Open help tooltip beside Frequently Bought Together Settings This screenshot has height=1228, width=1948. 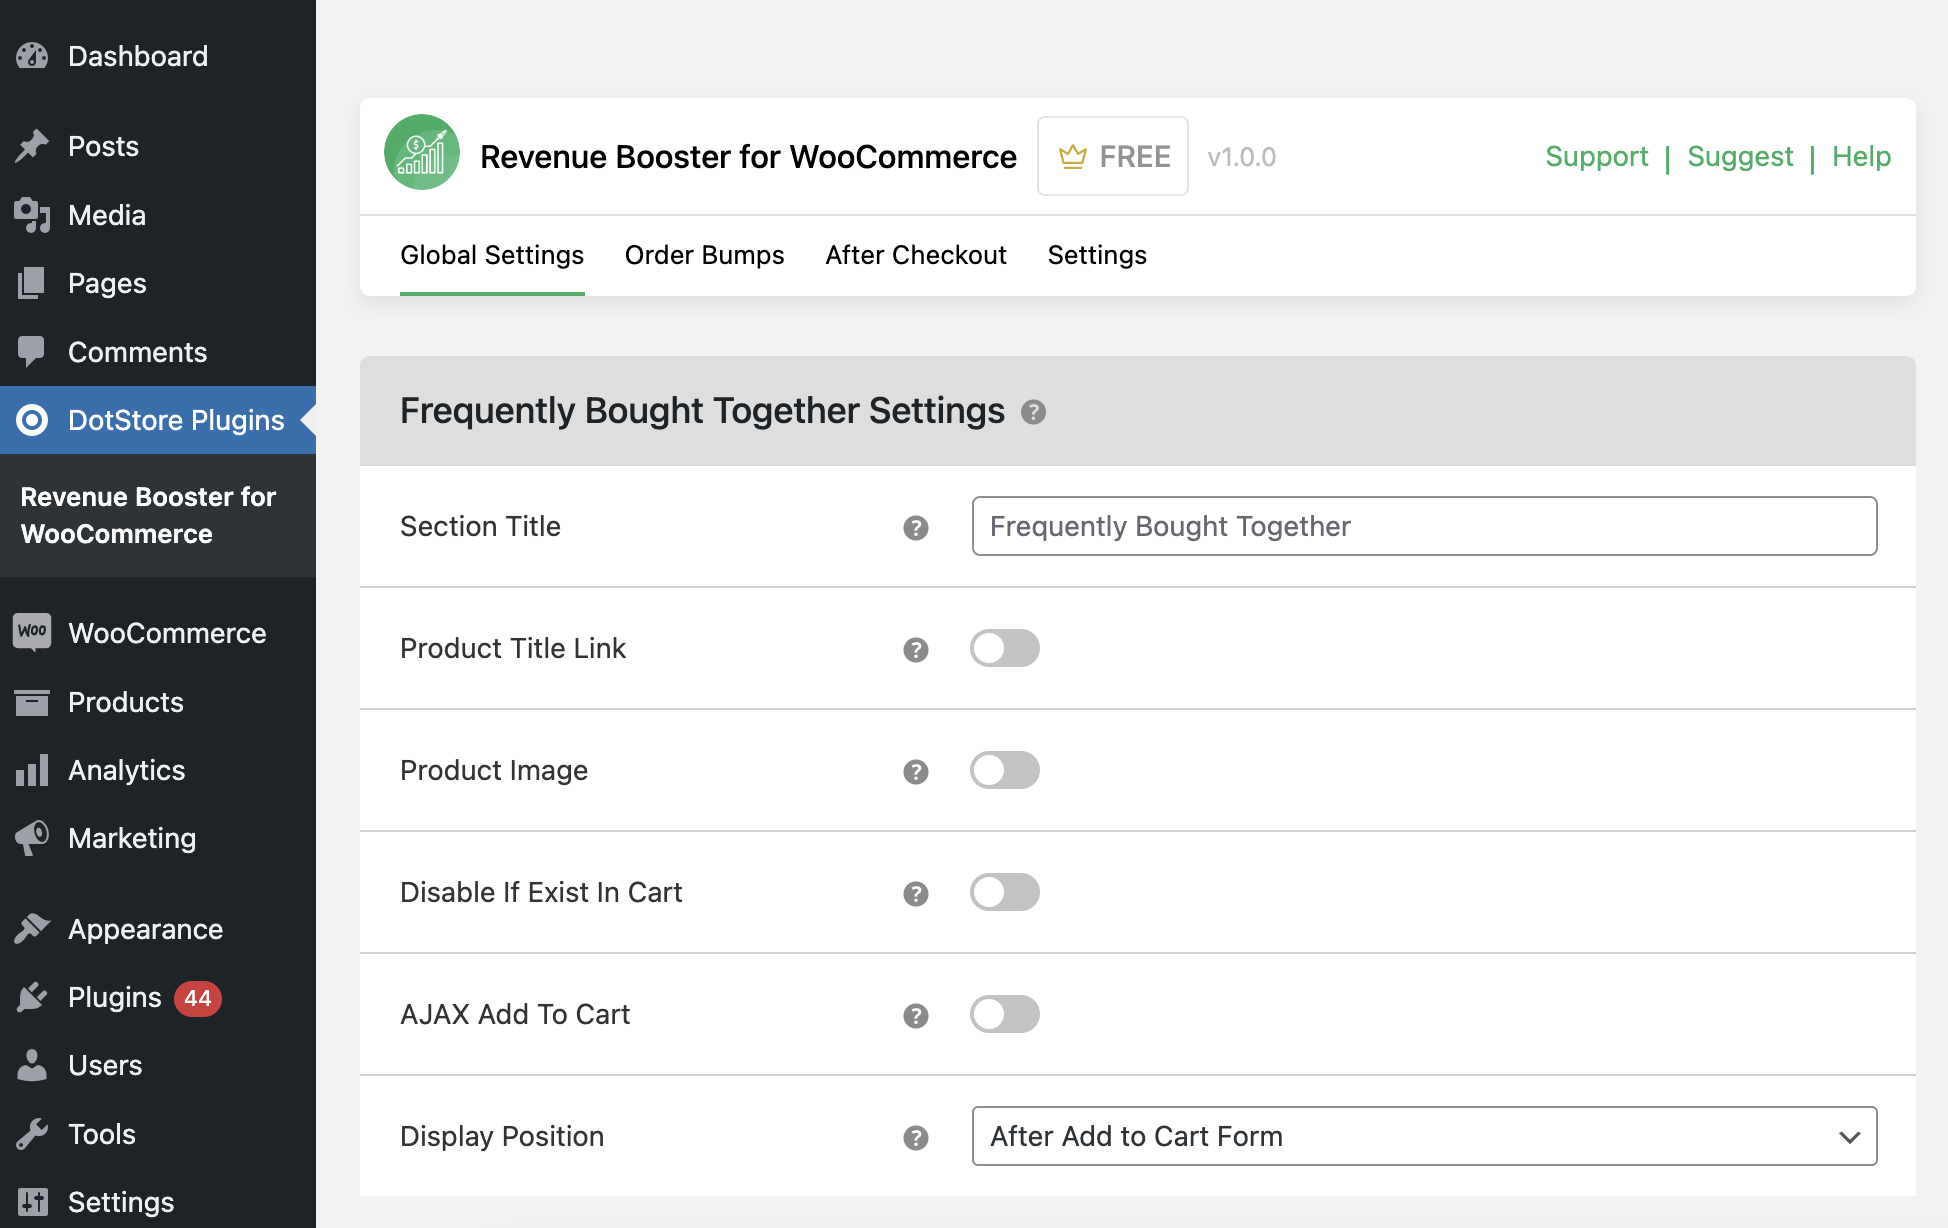[1033, 412]
